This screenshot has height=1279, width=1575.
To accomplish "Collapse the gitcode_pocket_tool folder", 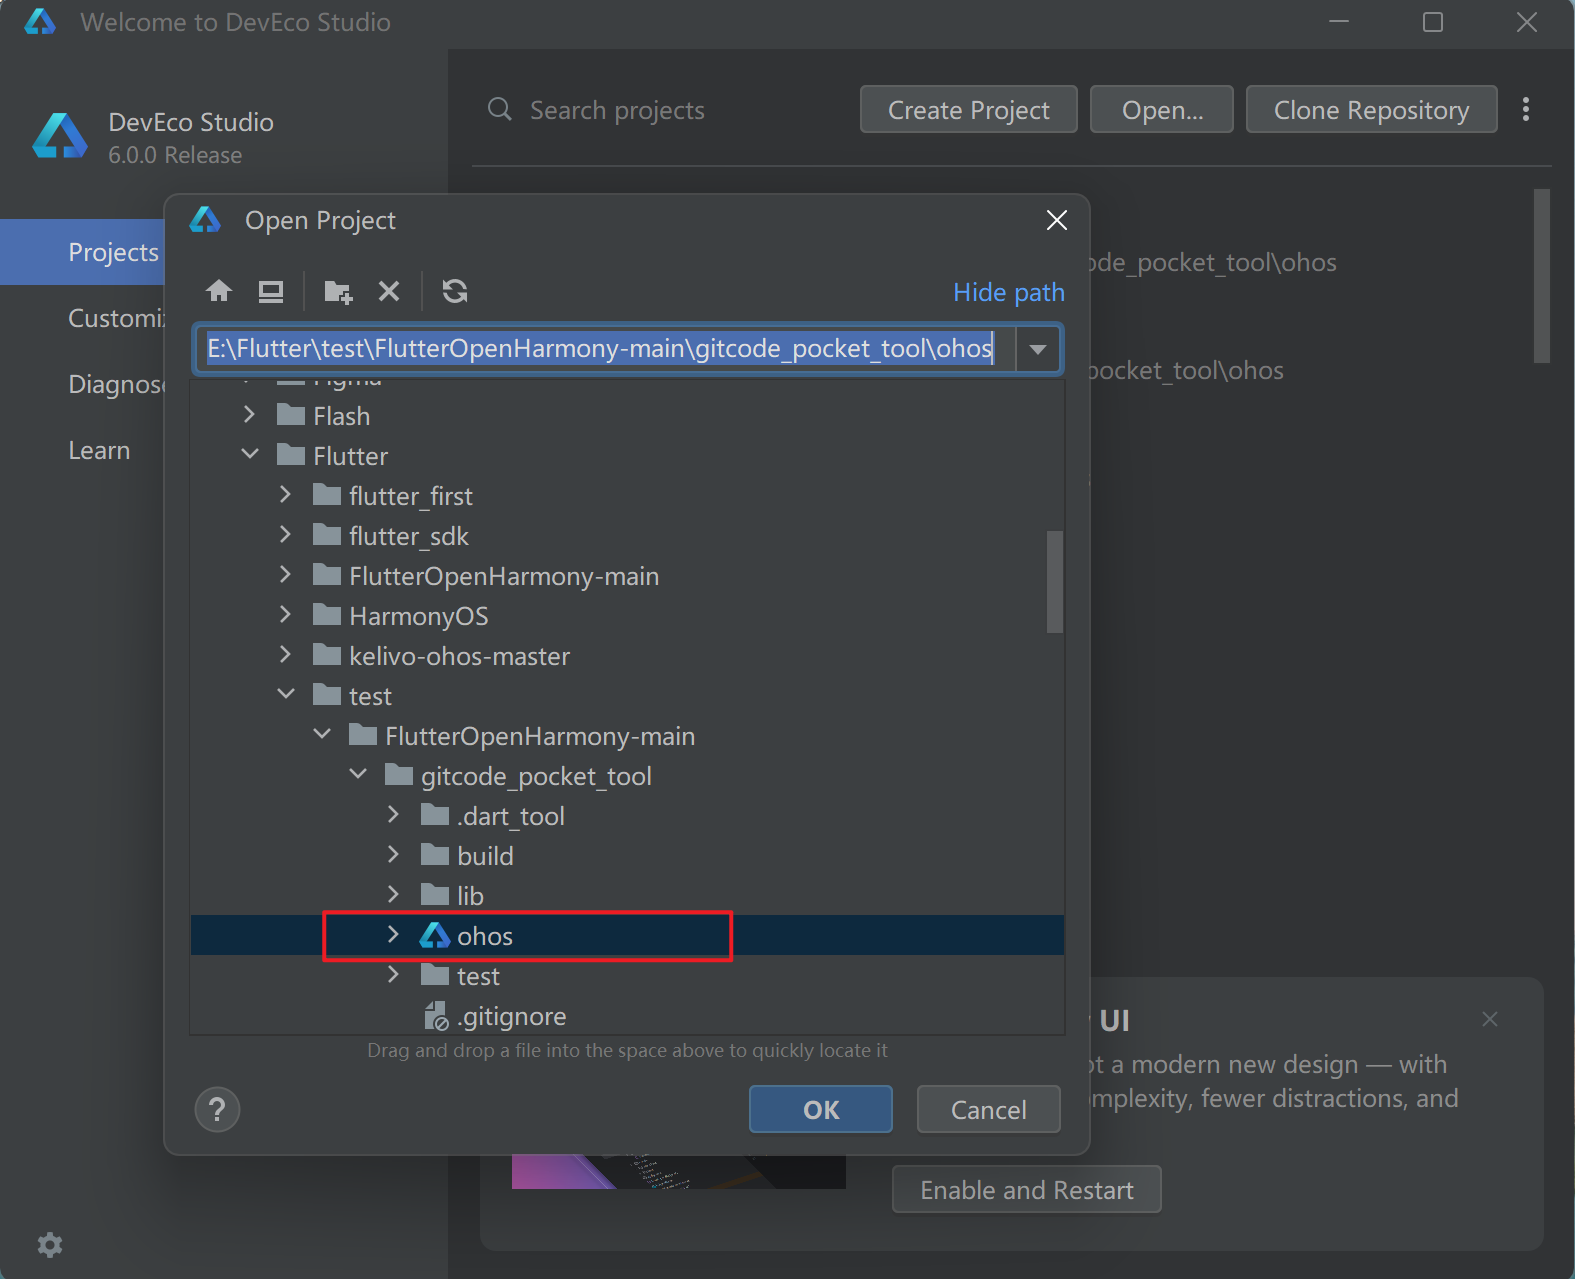I will coord(358,775).
